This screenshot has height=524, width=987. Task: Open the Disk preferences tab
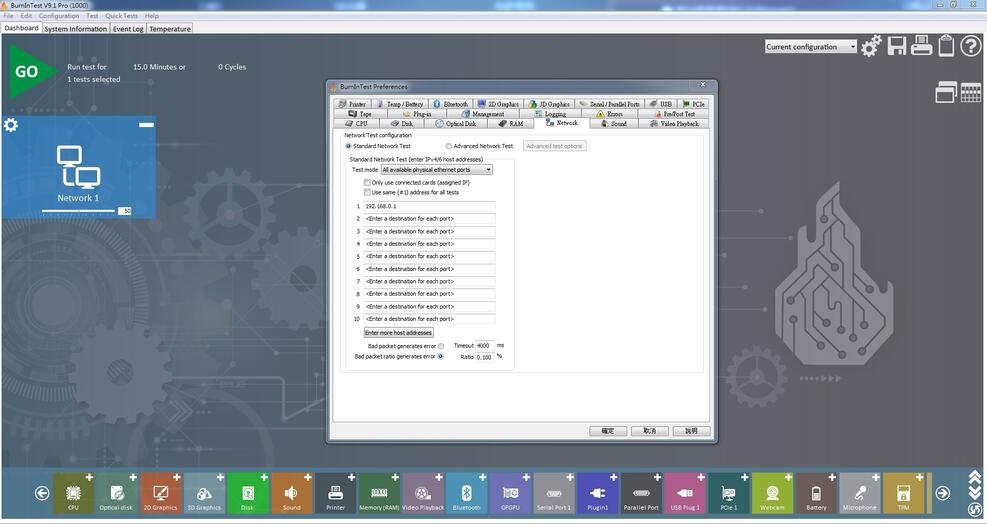pyautogui.click(x=403, y=123)
